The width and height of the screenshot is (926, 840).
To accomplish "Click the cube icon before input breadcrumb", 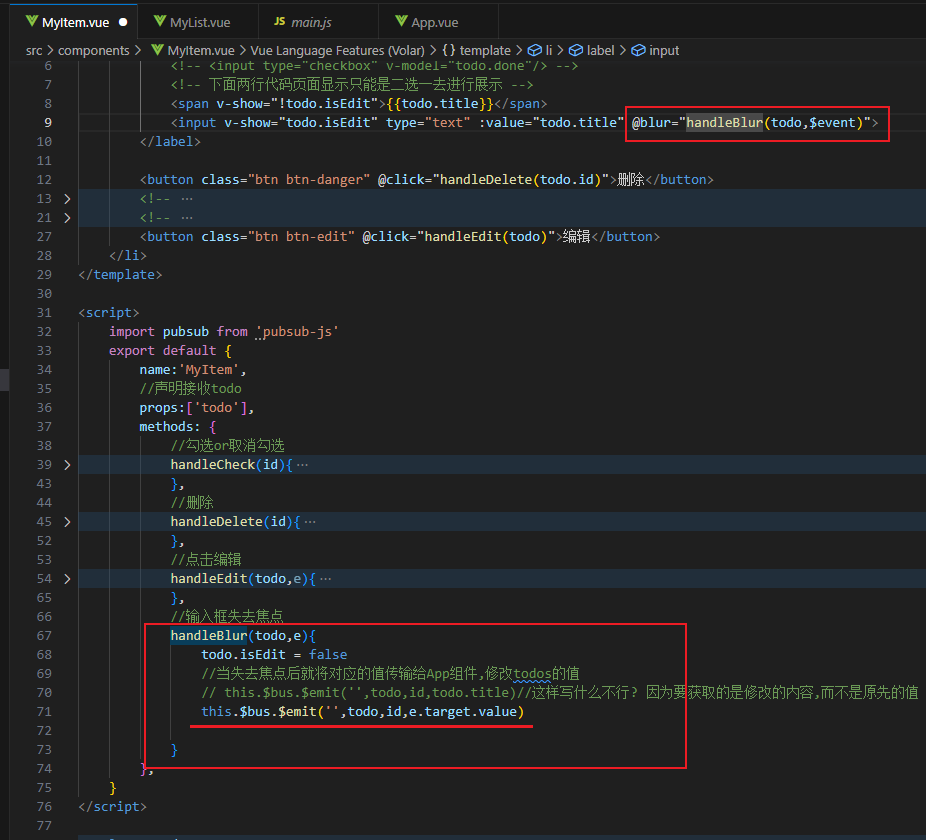I will pyautogui.click(x=638, y=50).
